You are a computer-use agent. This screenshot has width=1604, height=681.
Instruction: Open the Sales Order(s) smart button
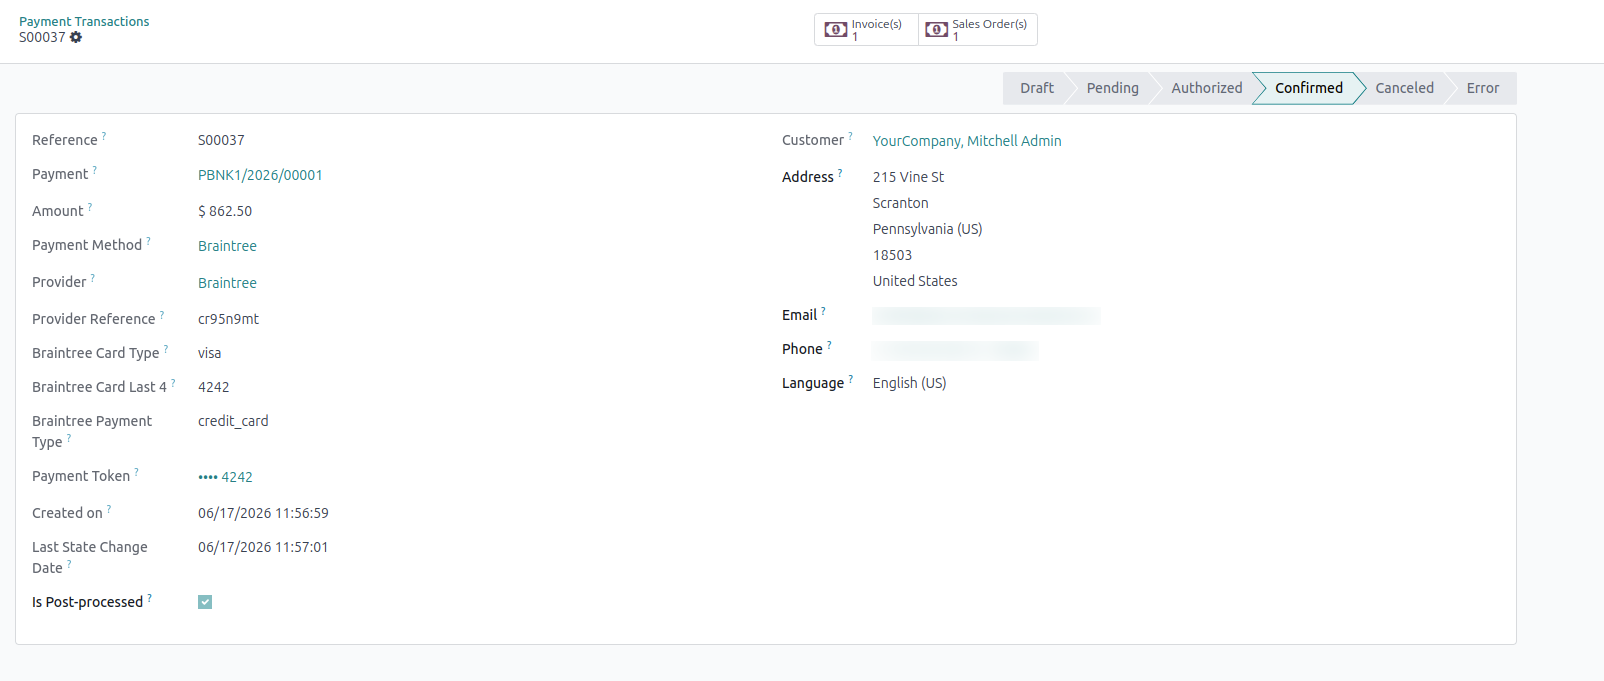977,30
